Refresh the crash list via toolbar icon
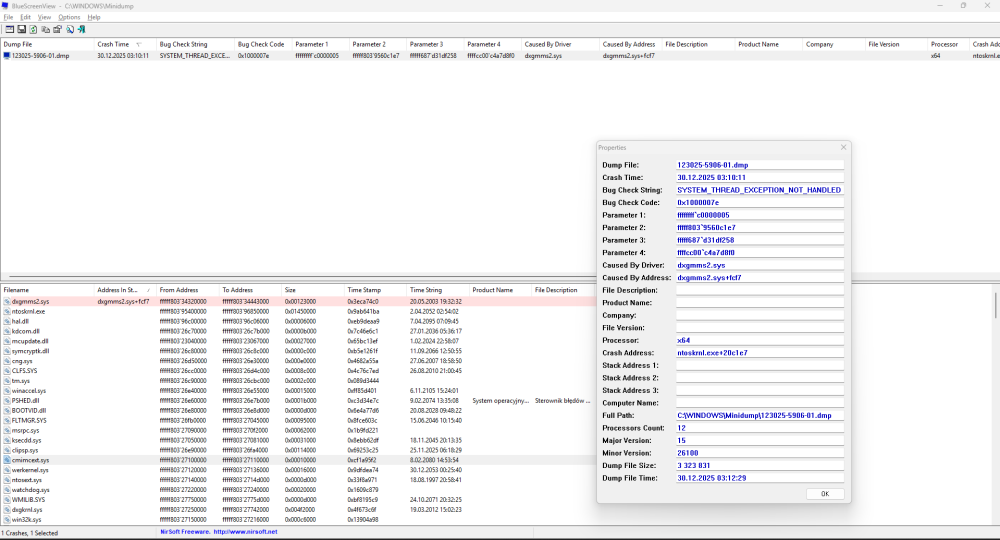Viewport: 1000px width, 540px height. click(x=33, y=29)
